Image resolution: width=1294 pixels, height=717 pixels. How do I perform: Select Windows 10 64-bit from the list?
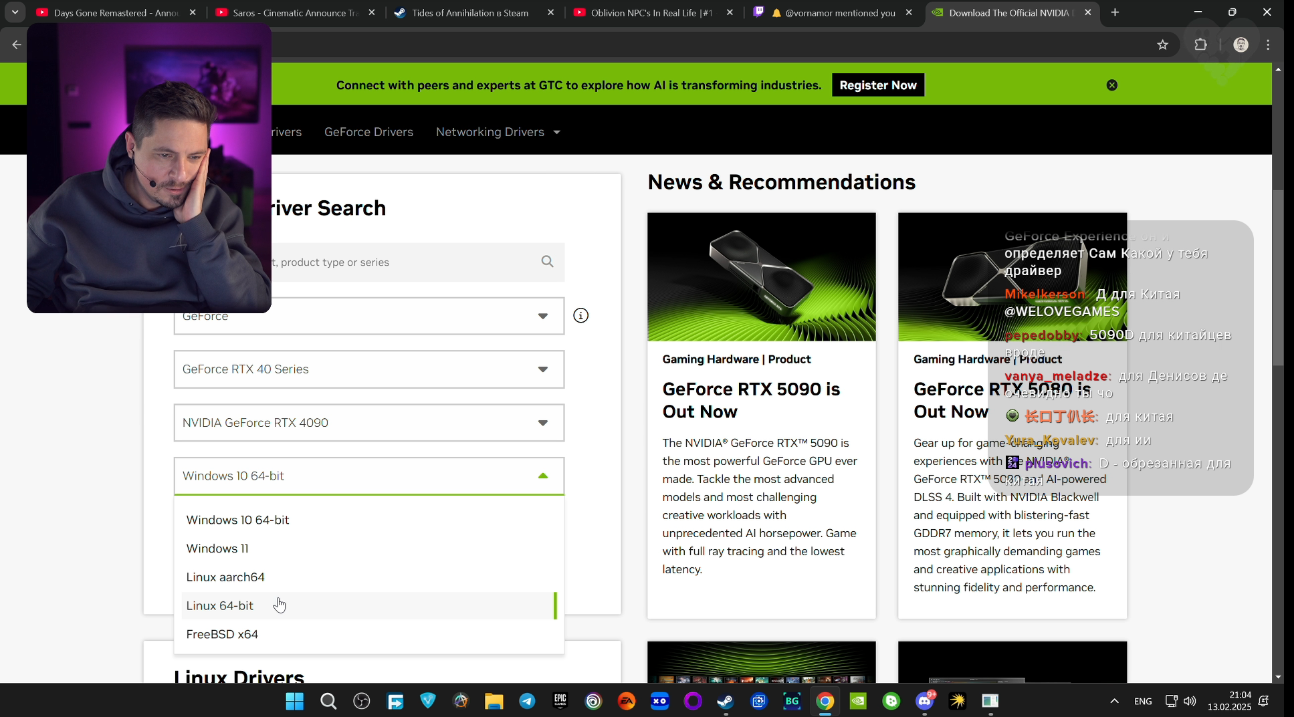click(x=369, y=520)
